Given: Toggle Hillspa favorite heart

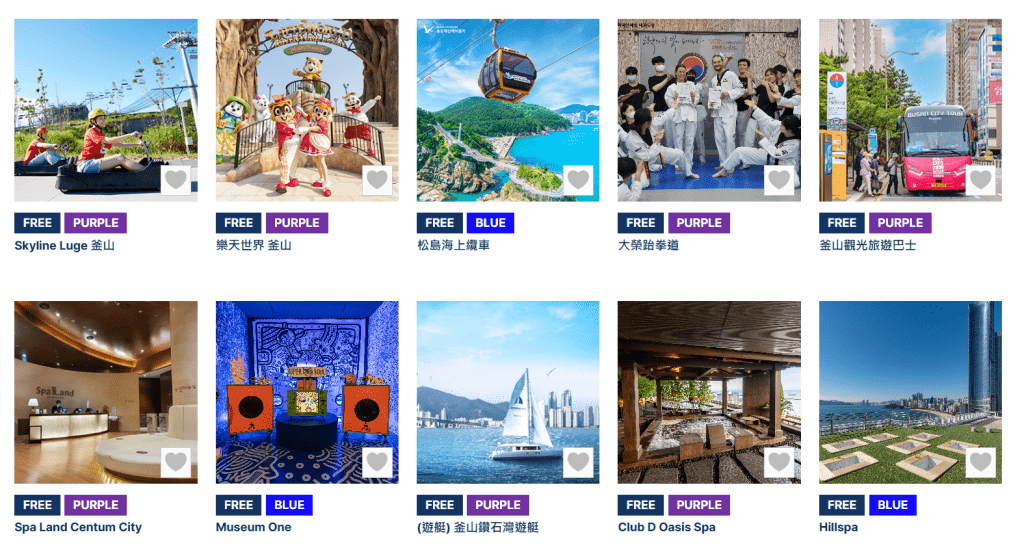Looking at the screenshot, I should coord(980,462).
